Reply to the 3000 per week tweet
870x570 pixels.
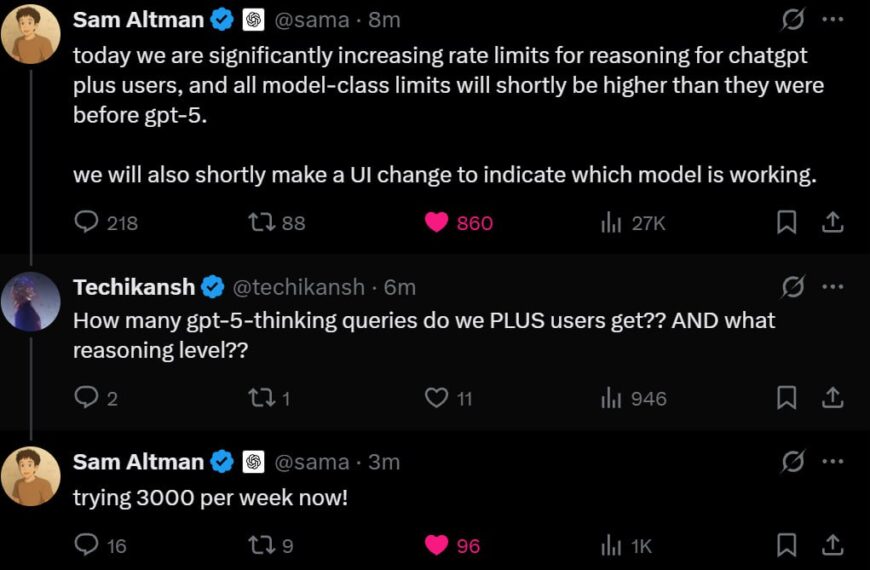coord(88,545)
